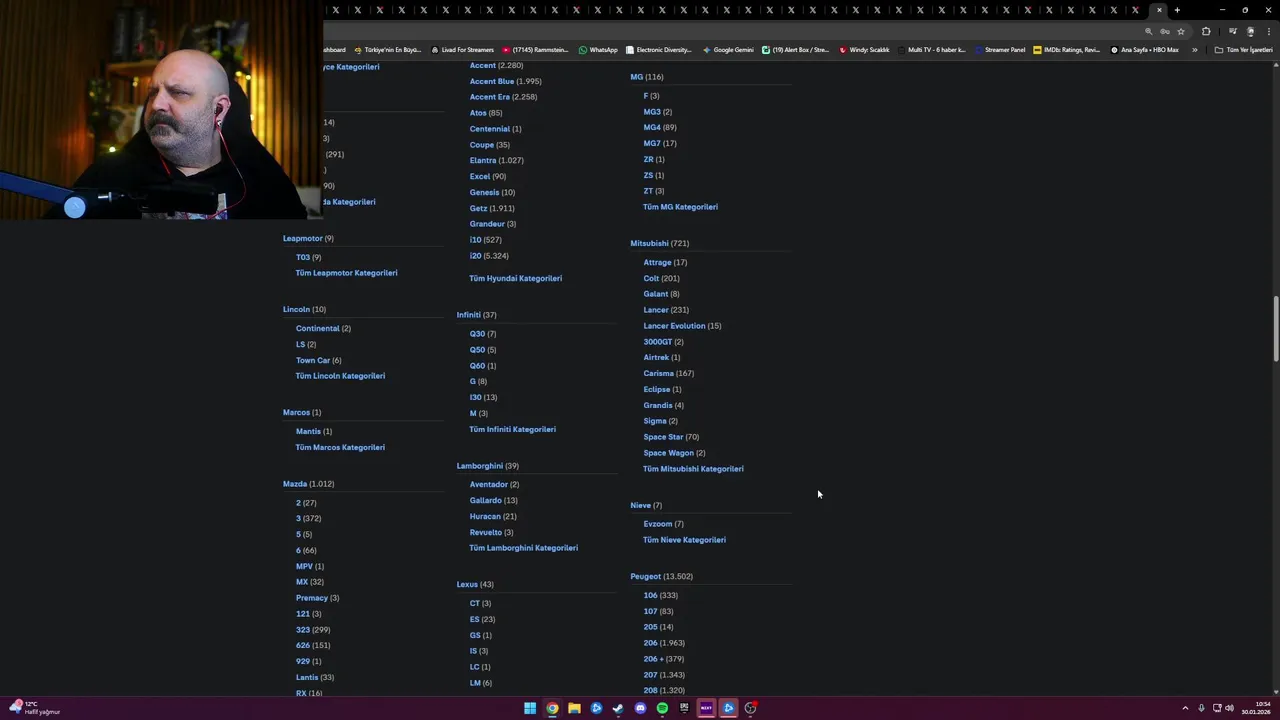The width and height of the screenshot is (1280, 720).
Task: Open the Chrome extensions puzzle icon
Action: pyautogui.click(x=1206, y=31)
